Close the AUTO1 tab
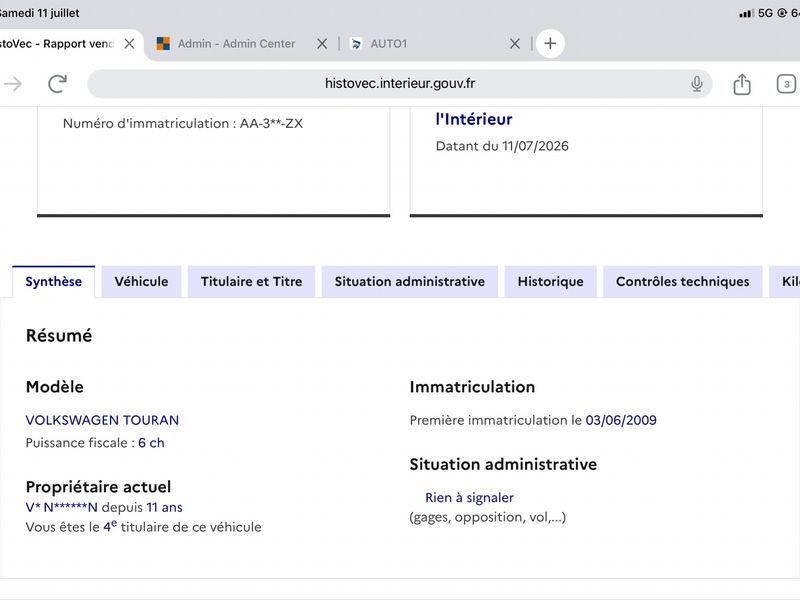This screenshot has width=800, height=600. [x=515, y=43]
